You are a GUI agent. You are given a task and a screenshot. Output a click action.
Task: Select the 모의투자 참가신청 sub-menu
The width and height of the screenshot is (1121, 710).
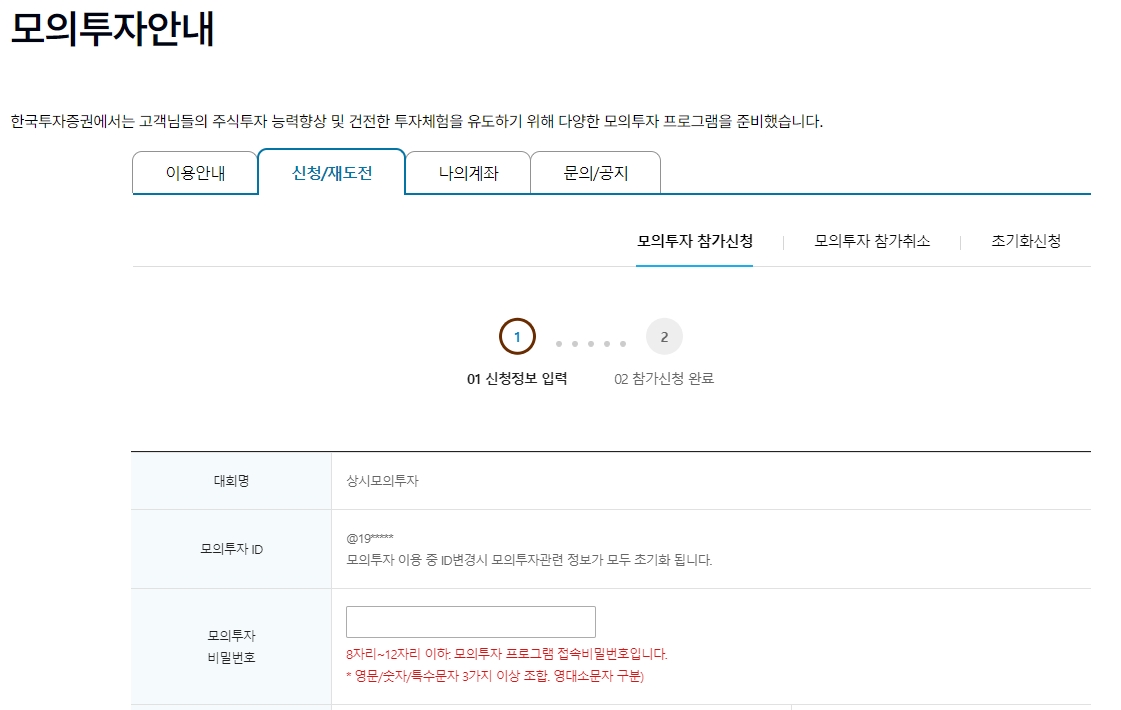[695, 241]
